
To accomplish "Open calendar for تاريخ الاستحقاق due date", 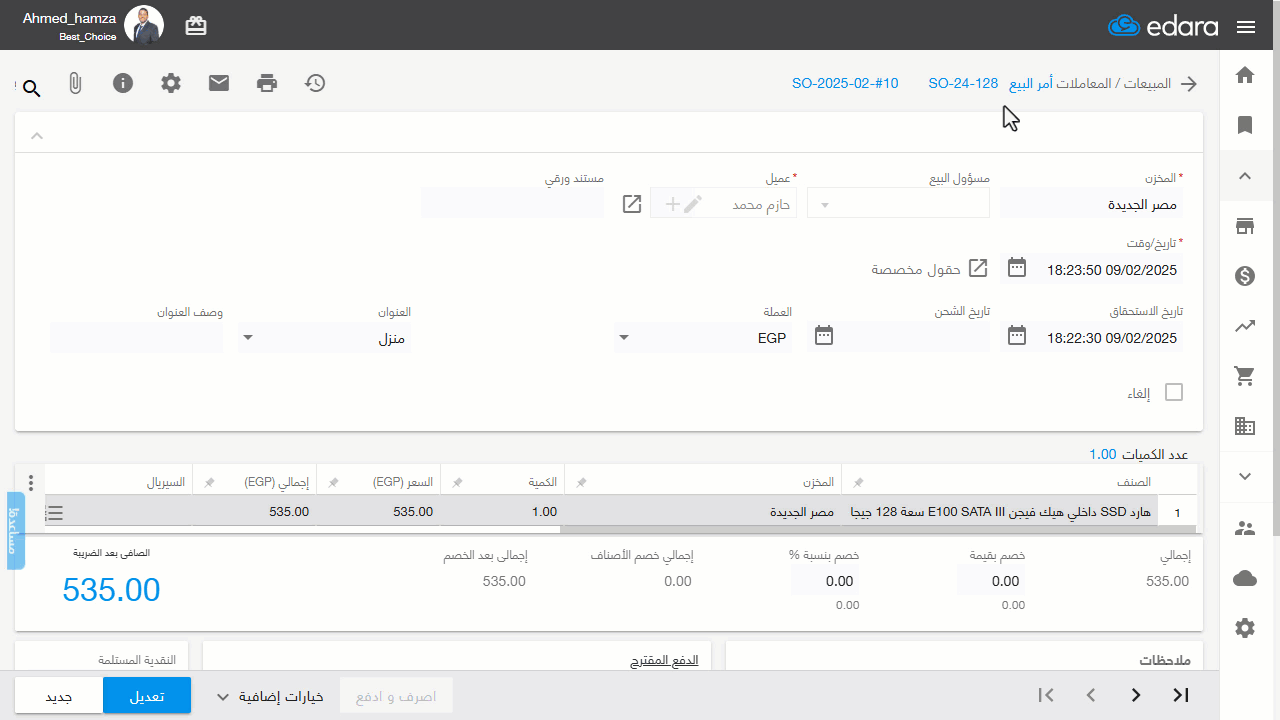I will click(1017, 335).
